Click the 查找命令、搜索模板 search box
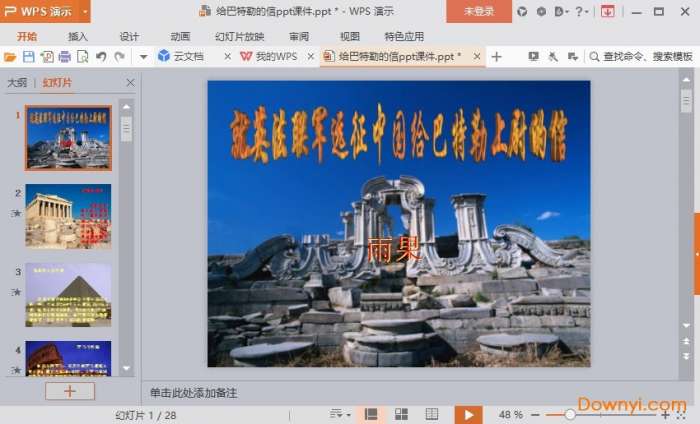700x424 pixels. tap(641, 57)
